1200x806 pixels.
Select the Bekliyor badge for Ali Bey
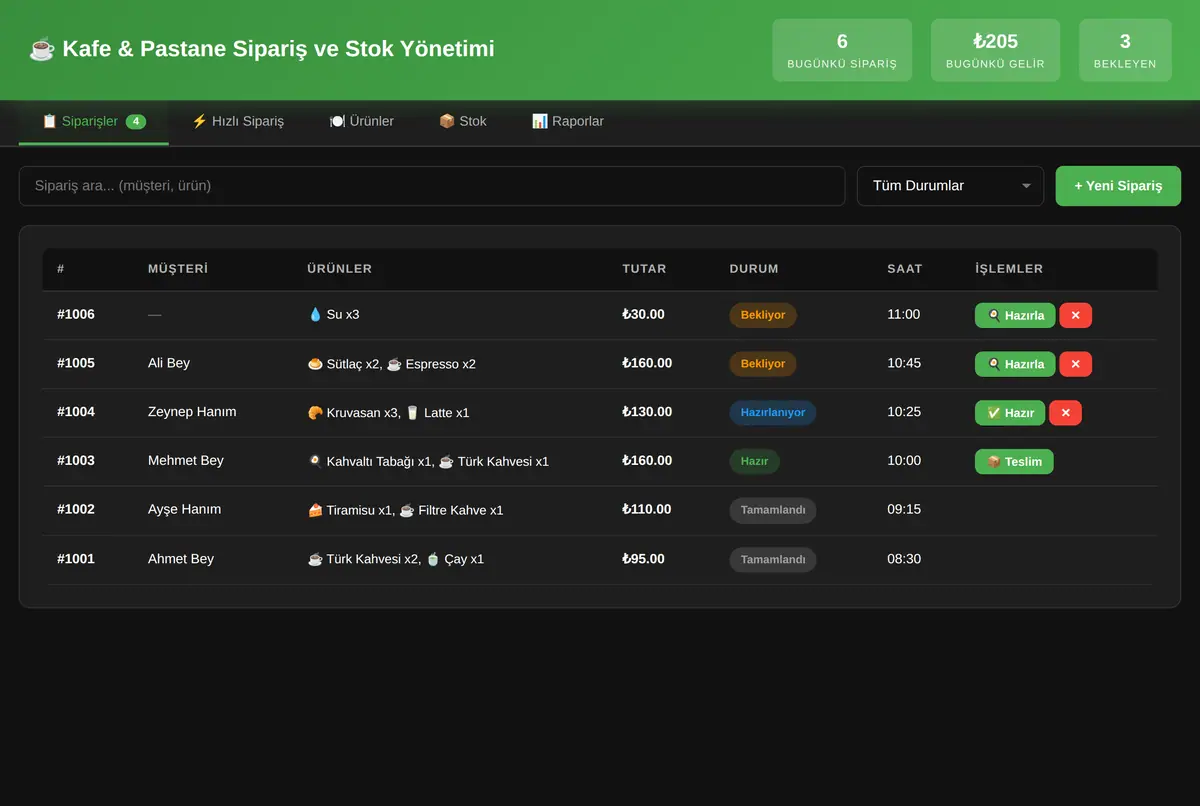click(763, 364)
